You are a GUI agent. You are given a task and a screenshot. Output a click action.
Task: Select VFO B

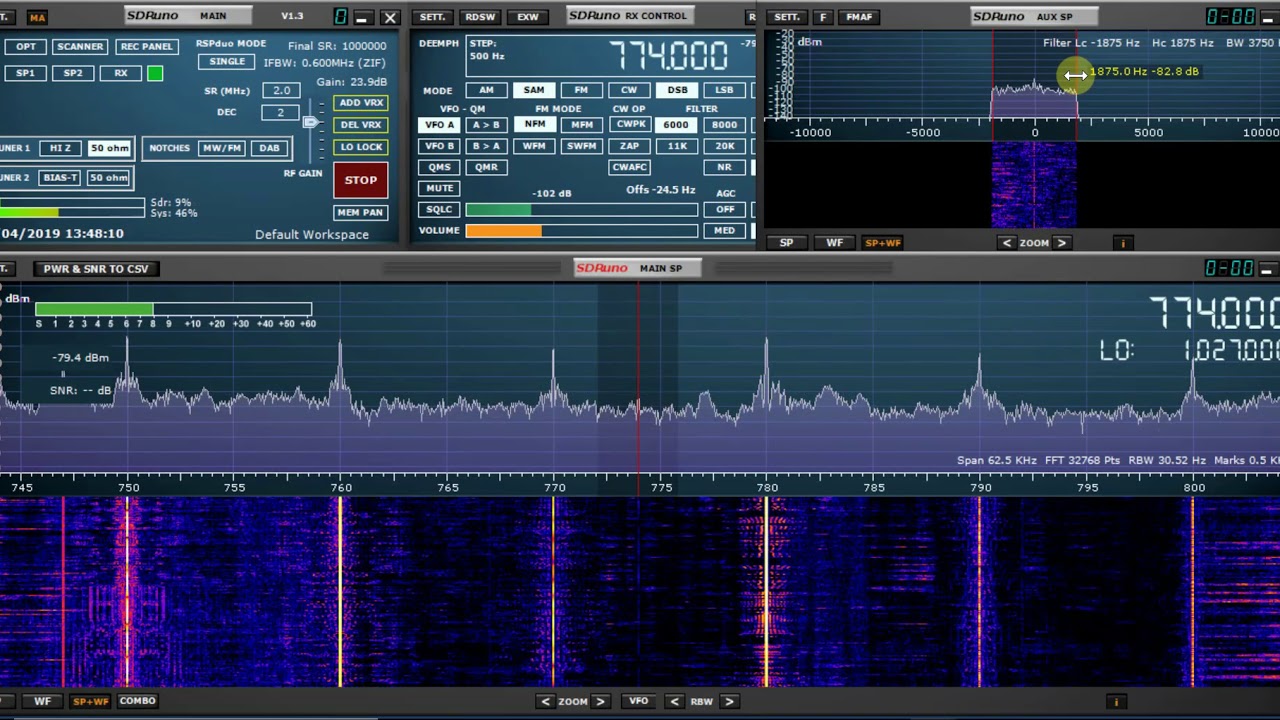coord(440,146)
